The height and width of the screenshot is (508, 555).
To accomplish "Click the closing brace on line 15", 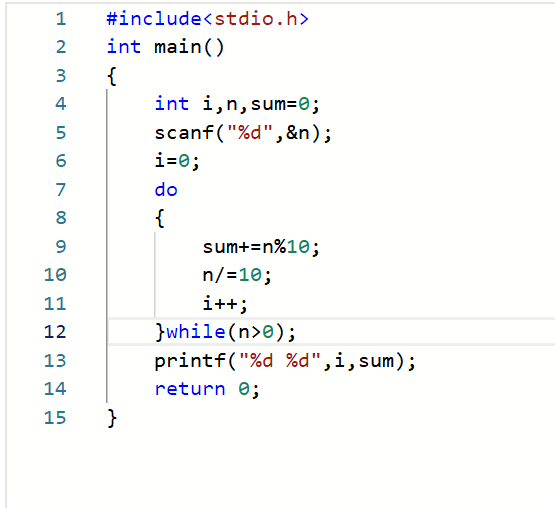I will click(x=112, y=418).
